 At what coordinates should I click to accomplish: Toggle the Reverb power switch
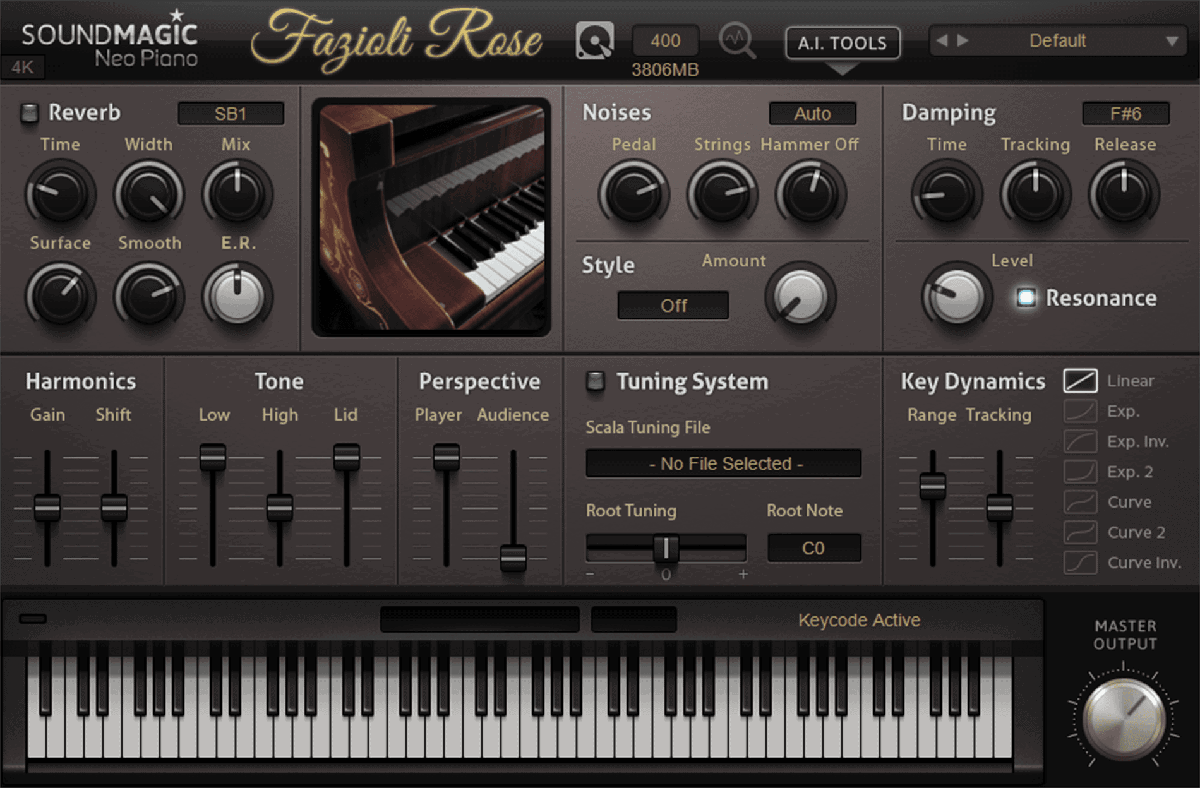point(30,113)
